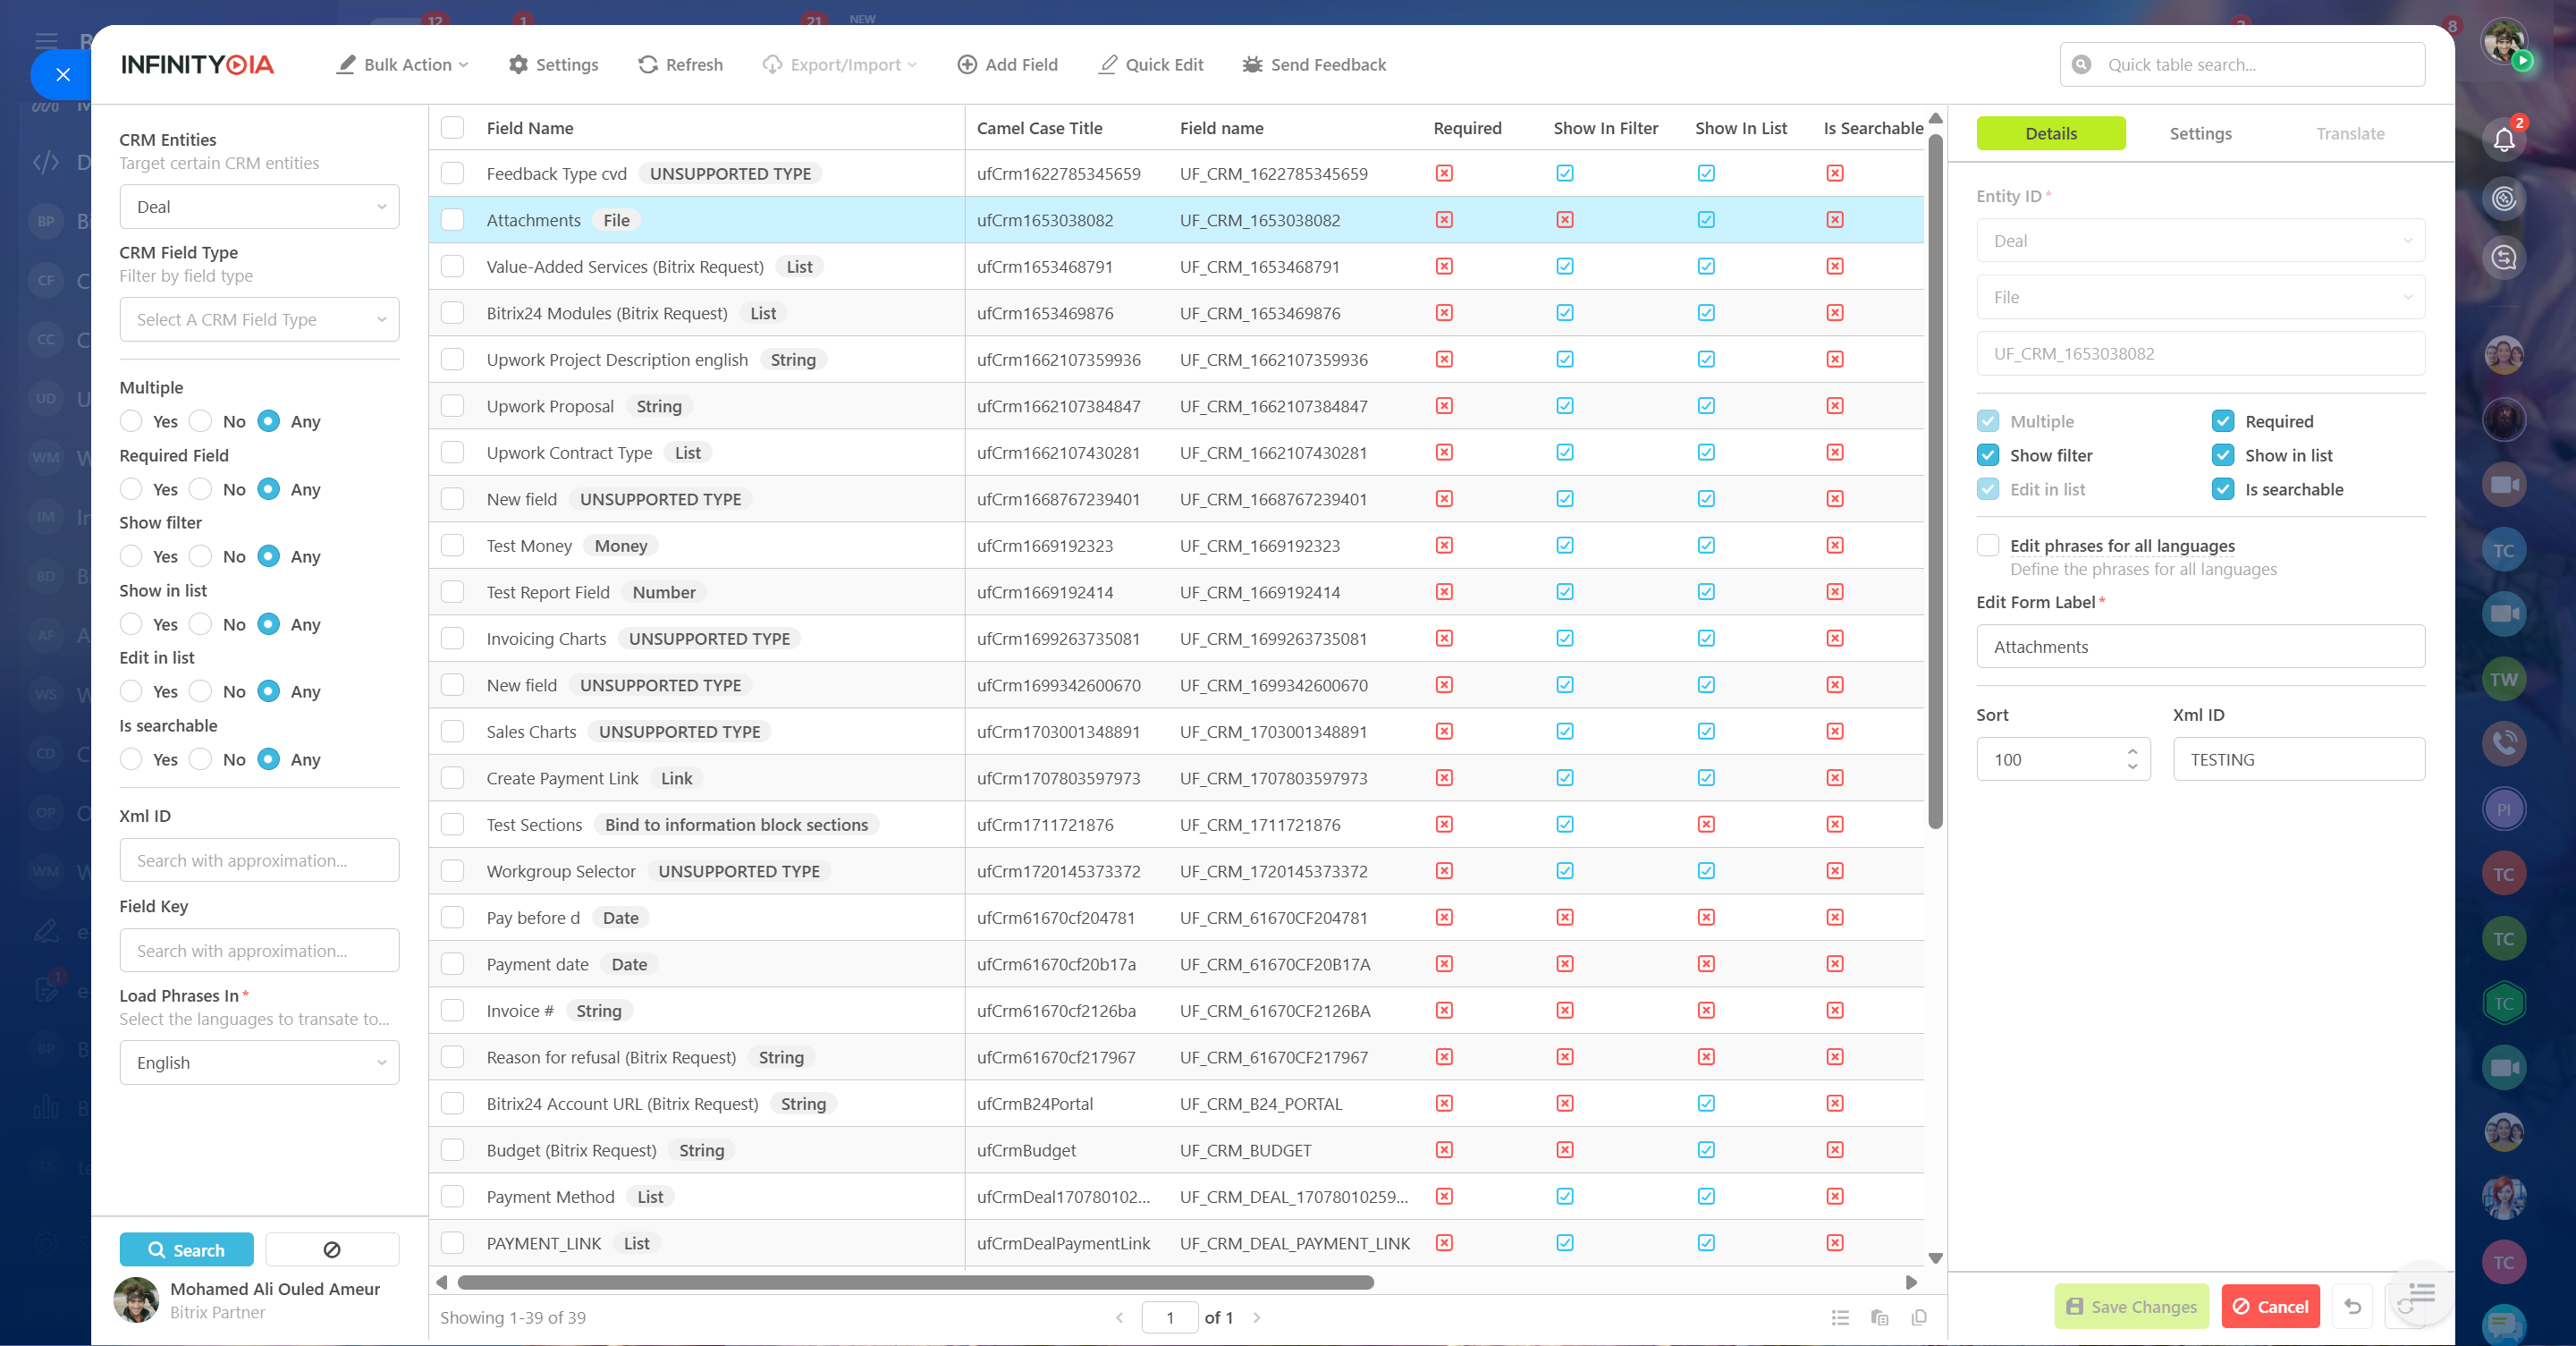Open table Settings gear icon
This screenshot has height=1346, width=2576.
(518, 65)
